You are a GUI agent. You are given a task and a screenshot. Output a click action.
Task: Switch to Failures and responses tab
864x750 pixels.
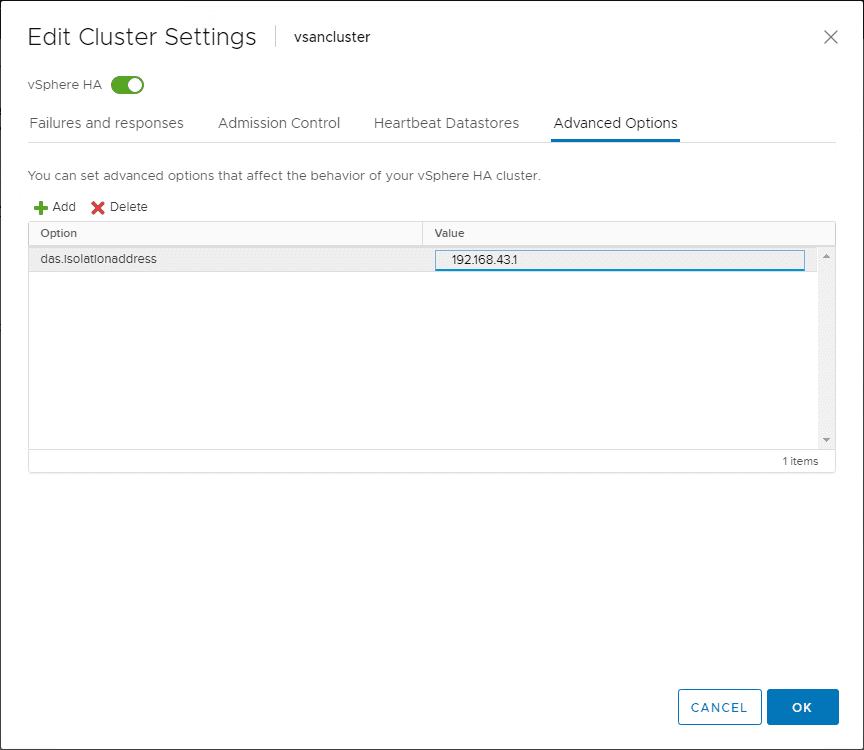coord(107,123)
